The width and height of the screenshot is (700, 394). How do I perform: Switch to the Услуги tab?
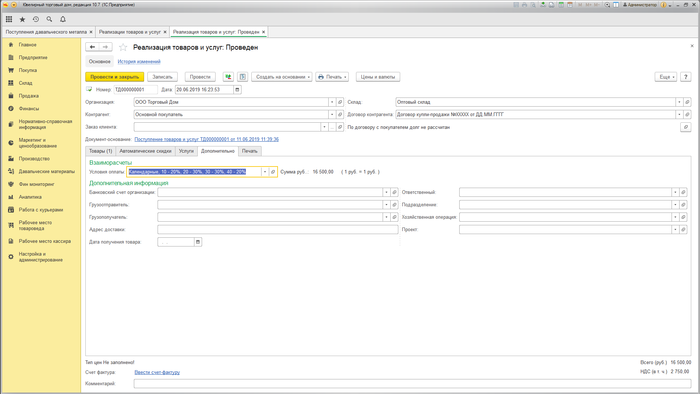pyautogui.click(x=186, y=151)
